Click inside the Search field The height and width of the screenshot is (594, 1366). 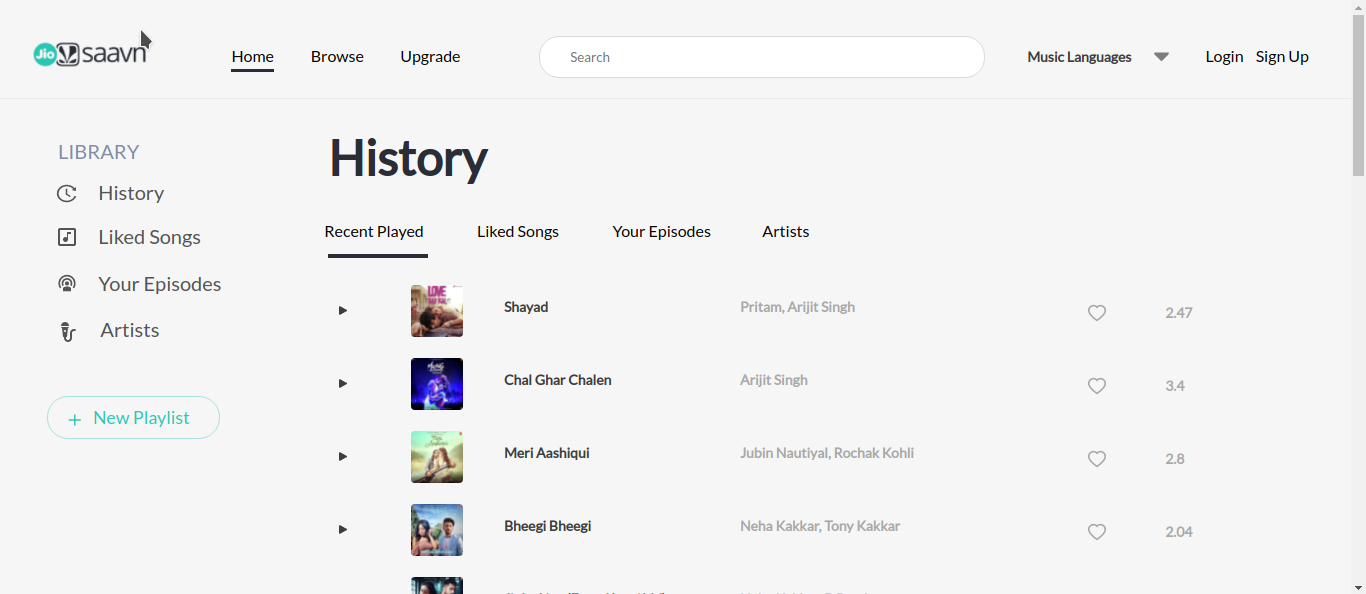tap(761, 56)
